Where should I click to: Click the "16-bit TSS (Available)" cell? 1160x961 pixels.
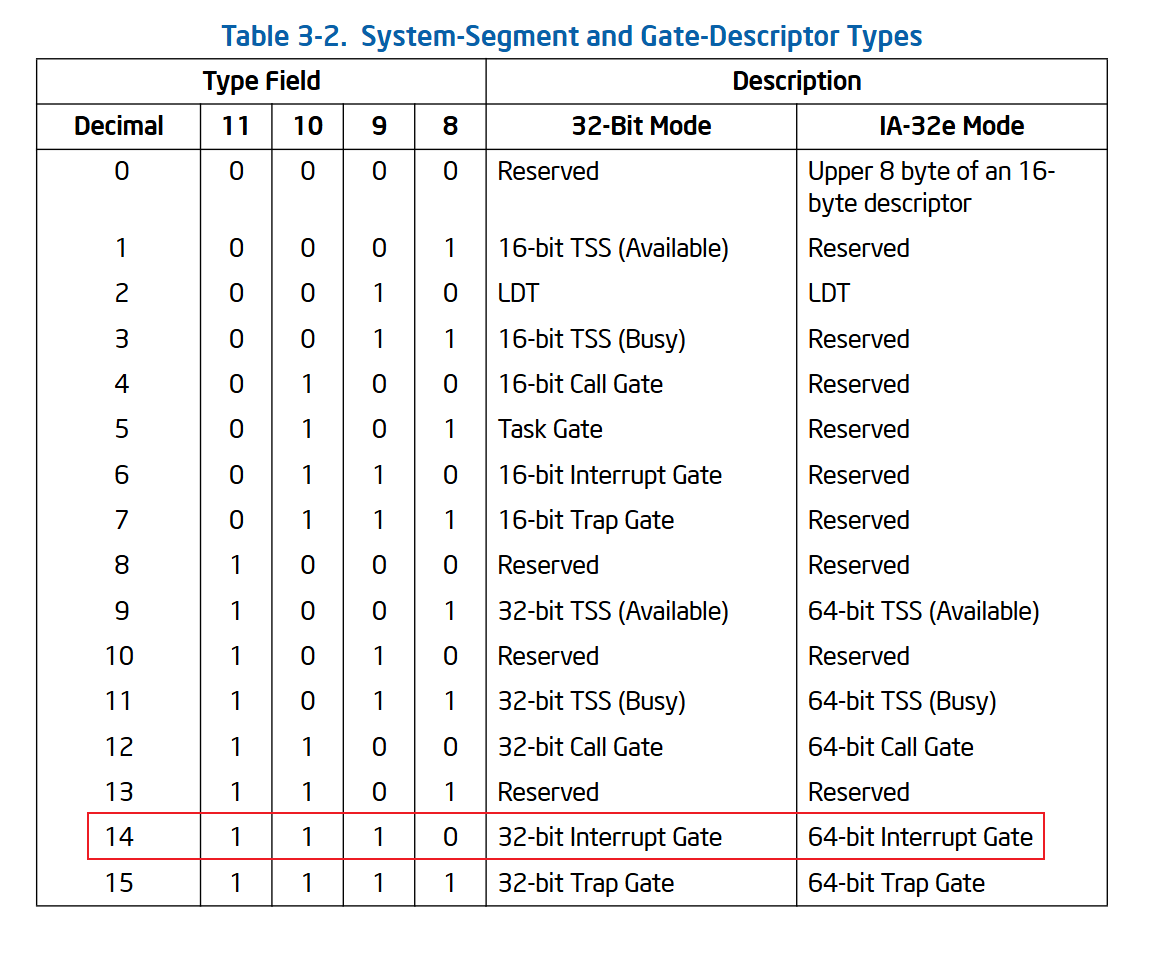[x=613, y=249]
